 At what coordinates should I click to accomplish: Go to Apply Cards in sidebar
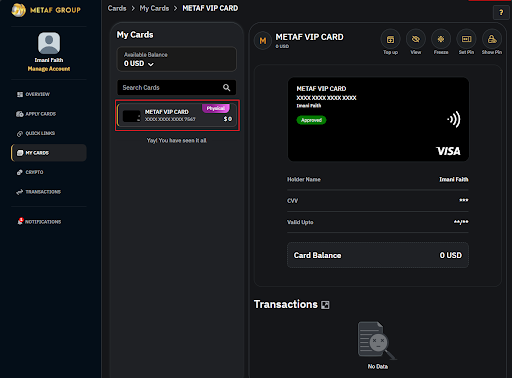(49, 114)
